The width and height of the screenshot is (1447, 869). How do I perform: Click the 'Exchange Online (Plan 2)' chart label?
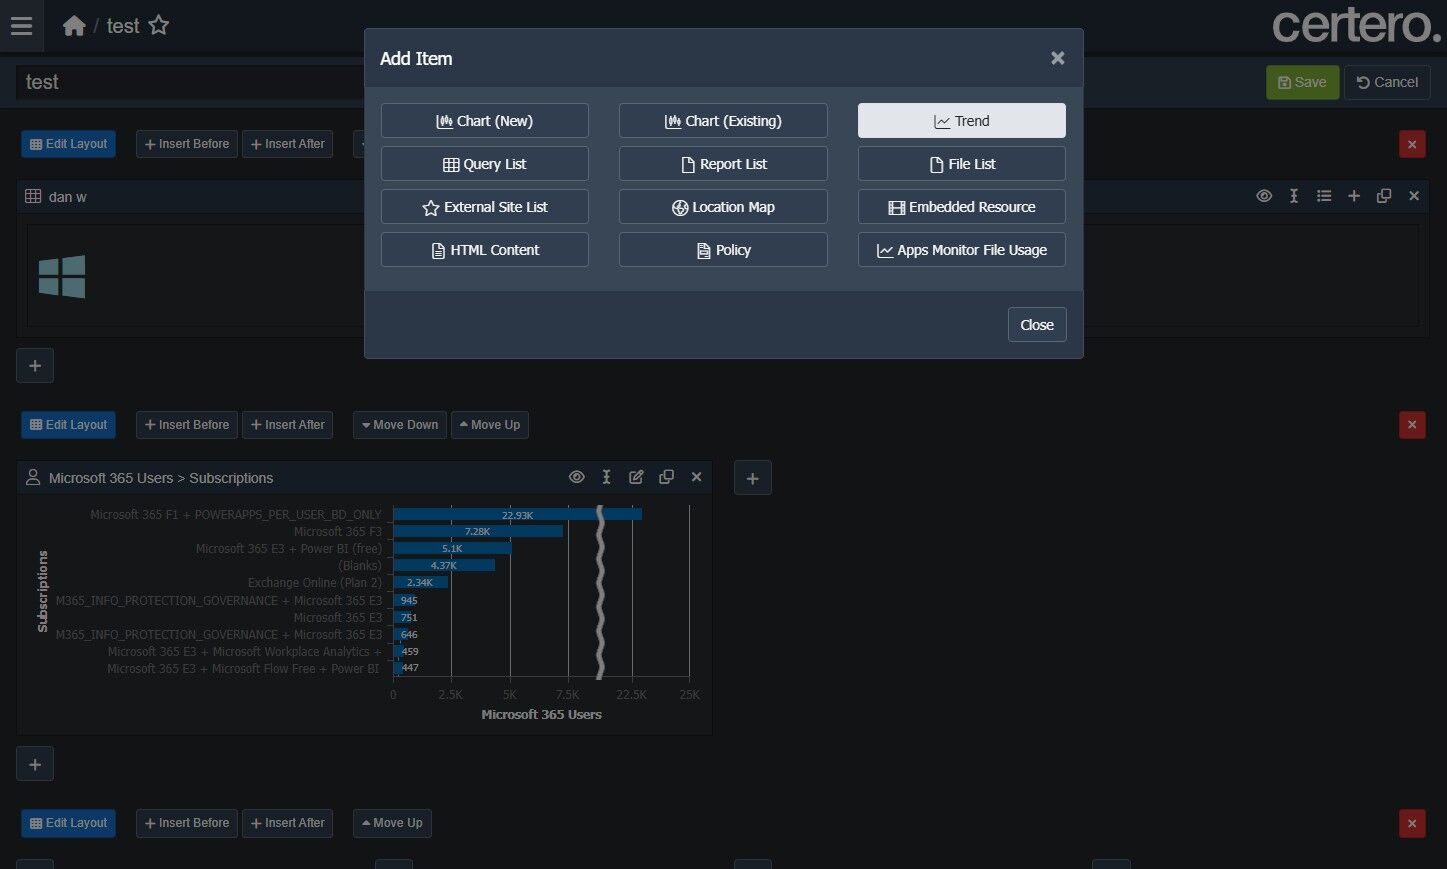coord(315,583)
